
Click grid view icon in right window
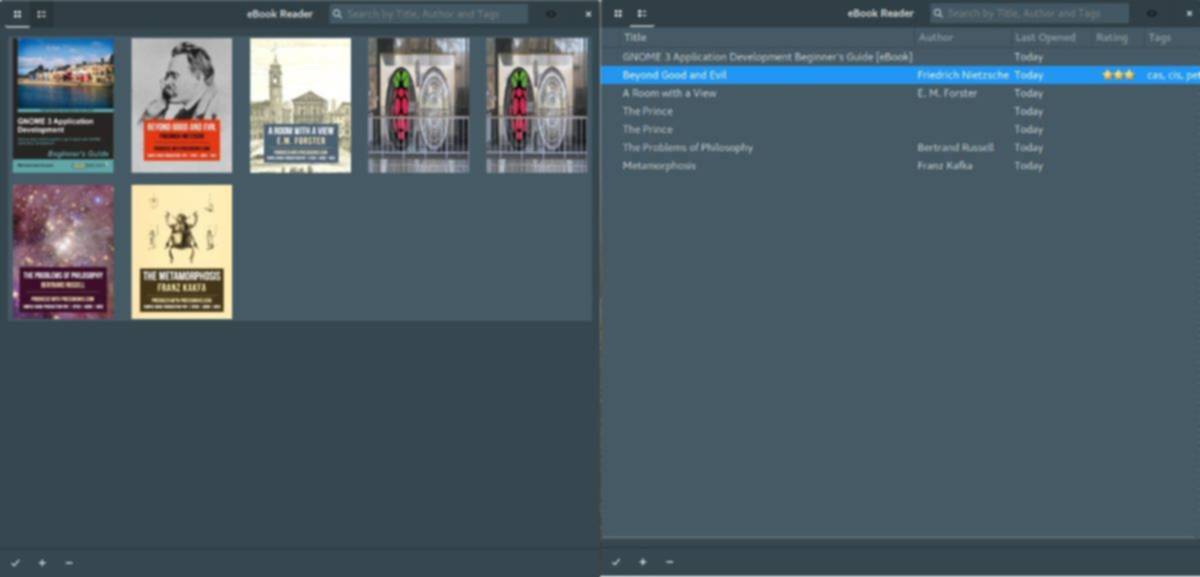coord(618,14)
